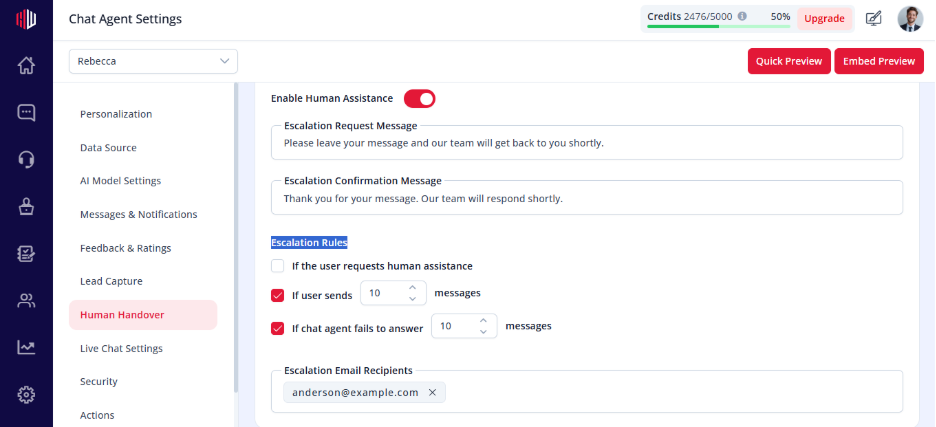Increase the 'If user sends' message count
936x427 pixels.
(412, 288)
